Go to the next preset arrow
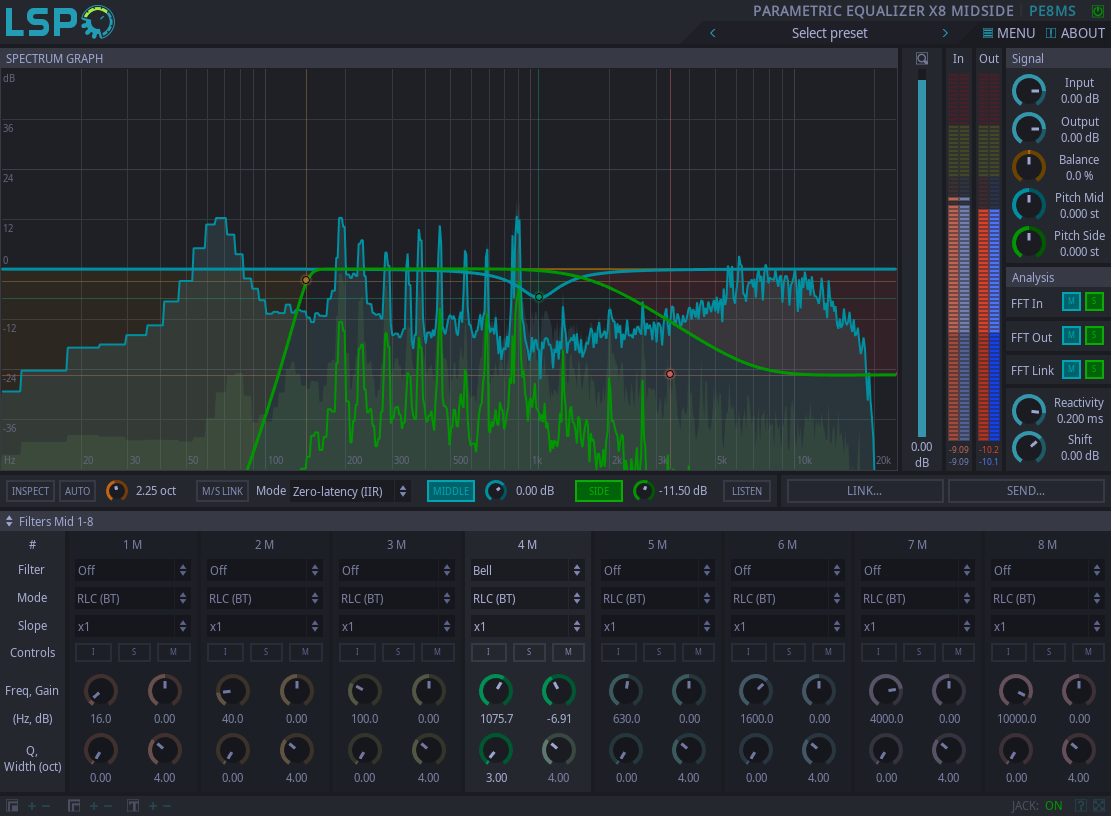Screen dimensions: 1111x816 945,33
